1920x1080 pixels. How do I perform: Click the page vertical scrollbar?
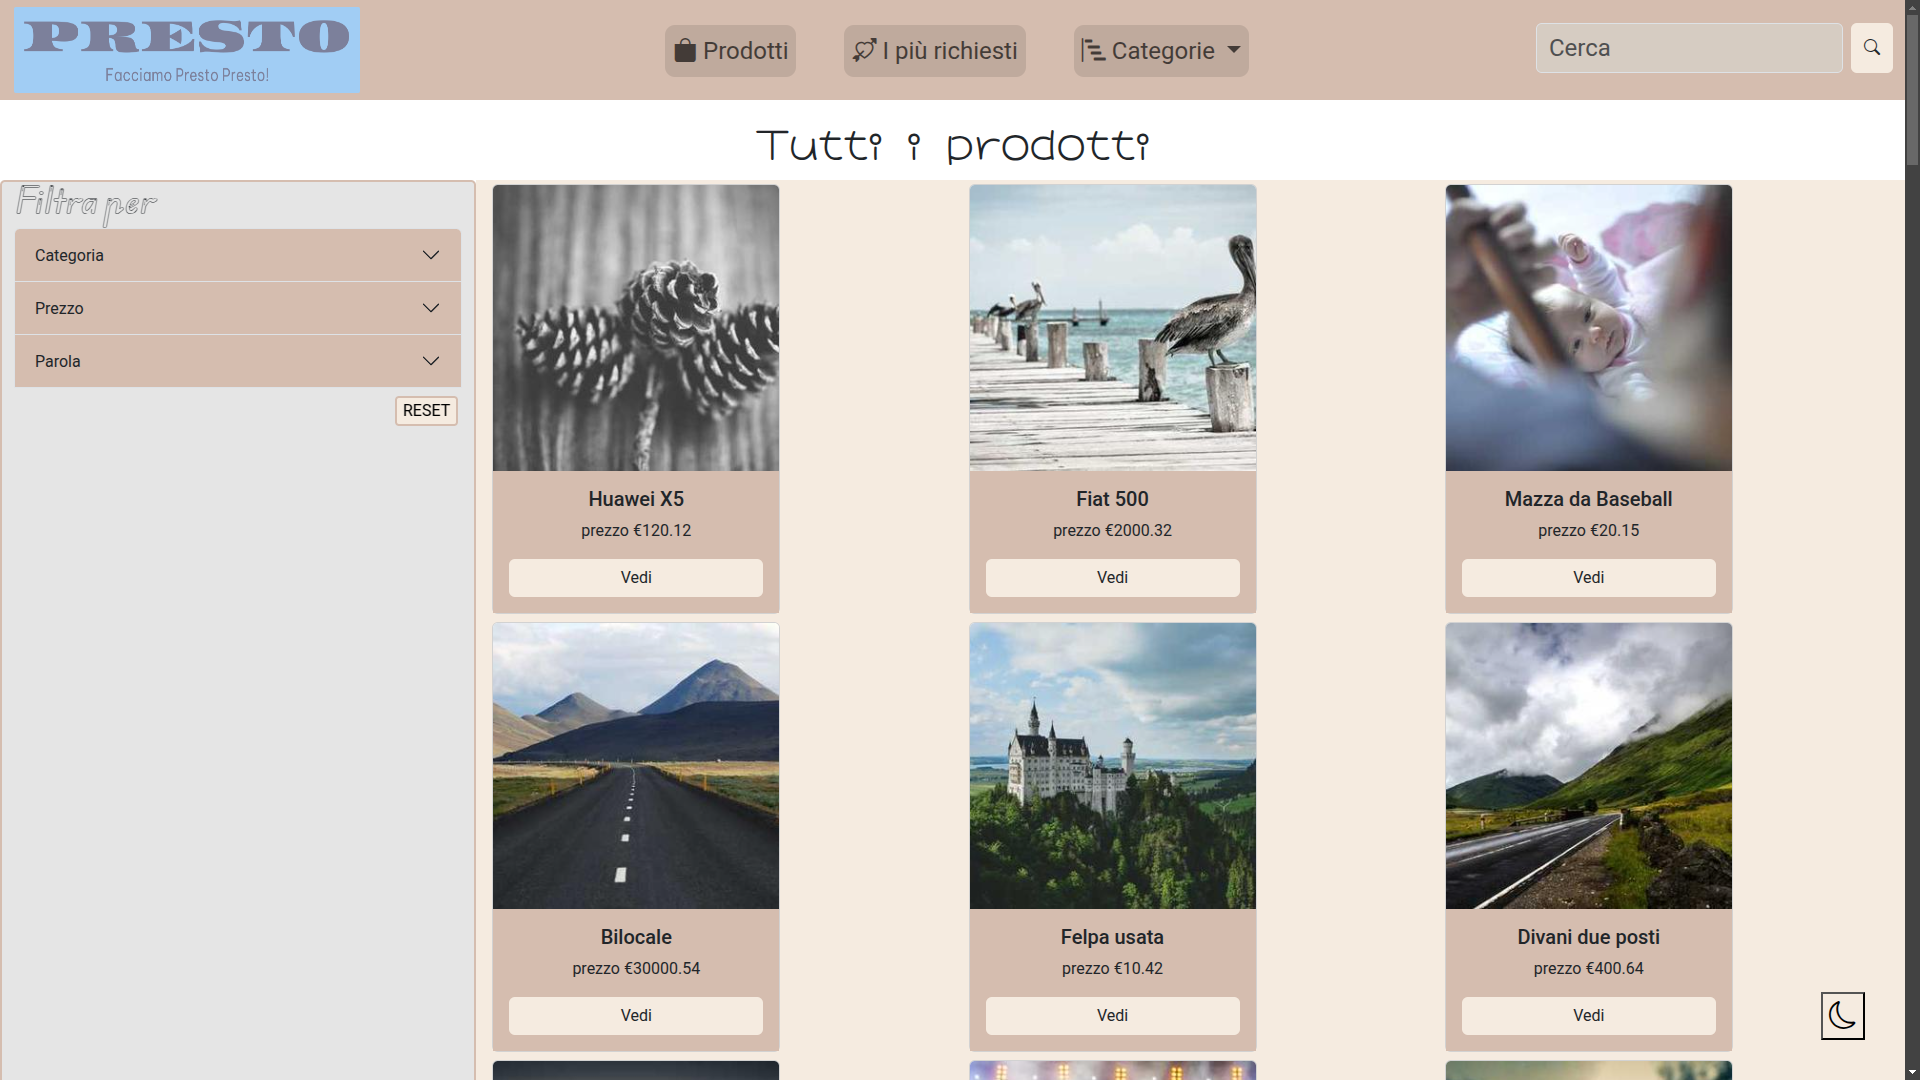pyautogui.click(x=1912, y=540)
